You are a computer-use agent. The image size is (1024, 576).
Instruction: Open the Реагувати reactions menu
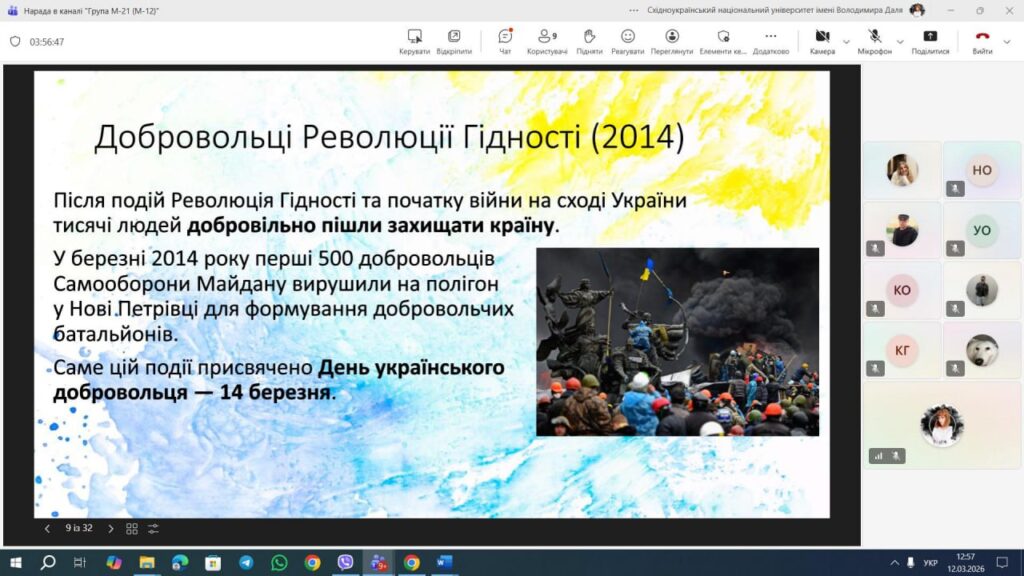627,41
